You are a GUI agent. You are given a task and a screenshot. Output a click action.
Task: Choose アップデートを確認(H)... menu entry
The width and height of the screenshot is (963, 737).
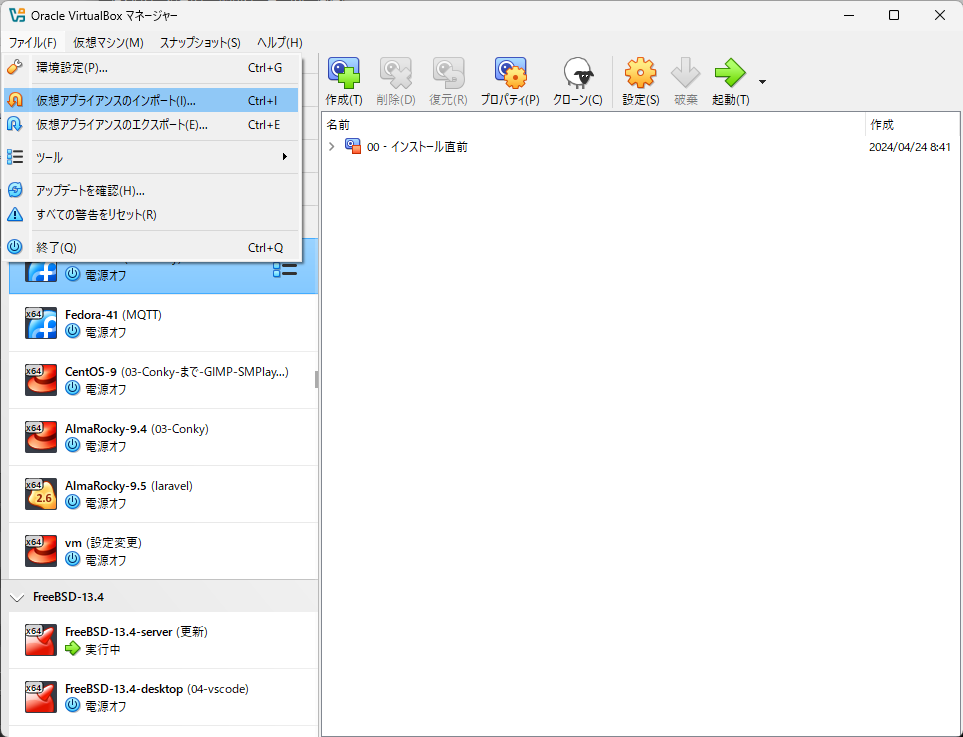coord(151,190)
